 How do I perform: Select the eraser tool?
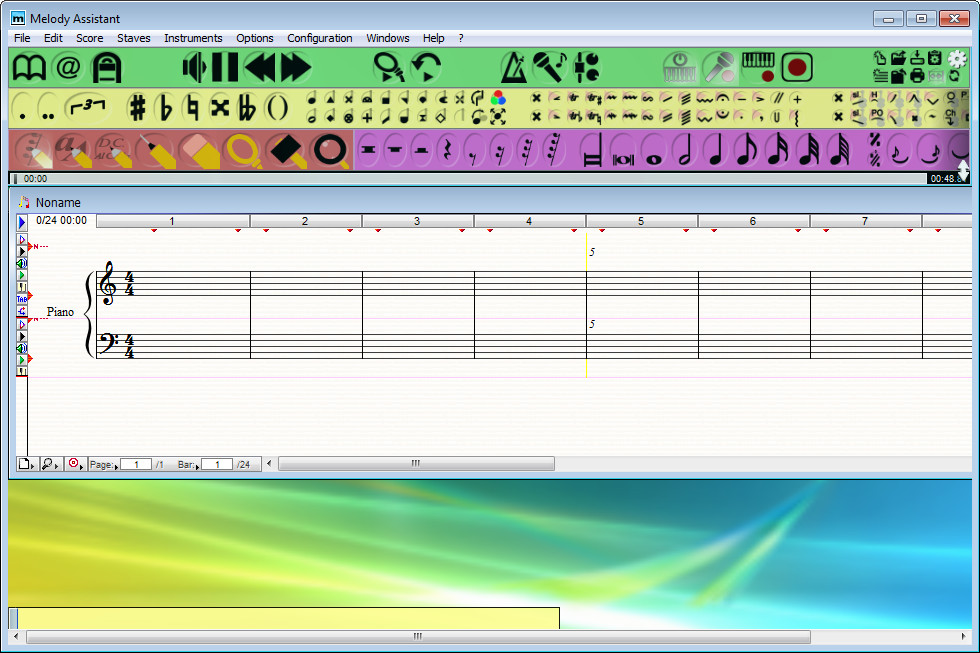click(199, 151)
